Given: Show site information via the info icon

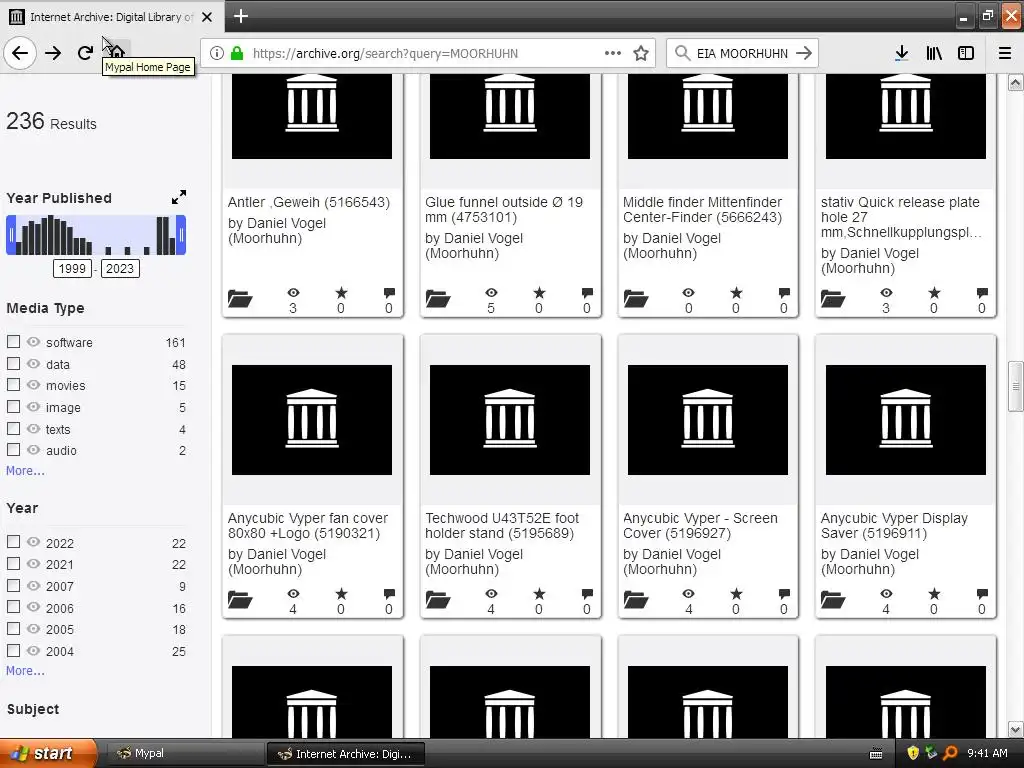Looking at the screenshot, I should click(217, 53).
